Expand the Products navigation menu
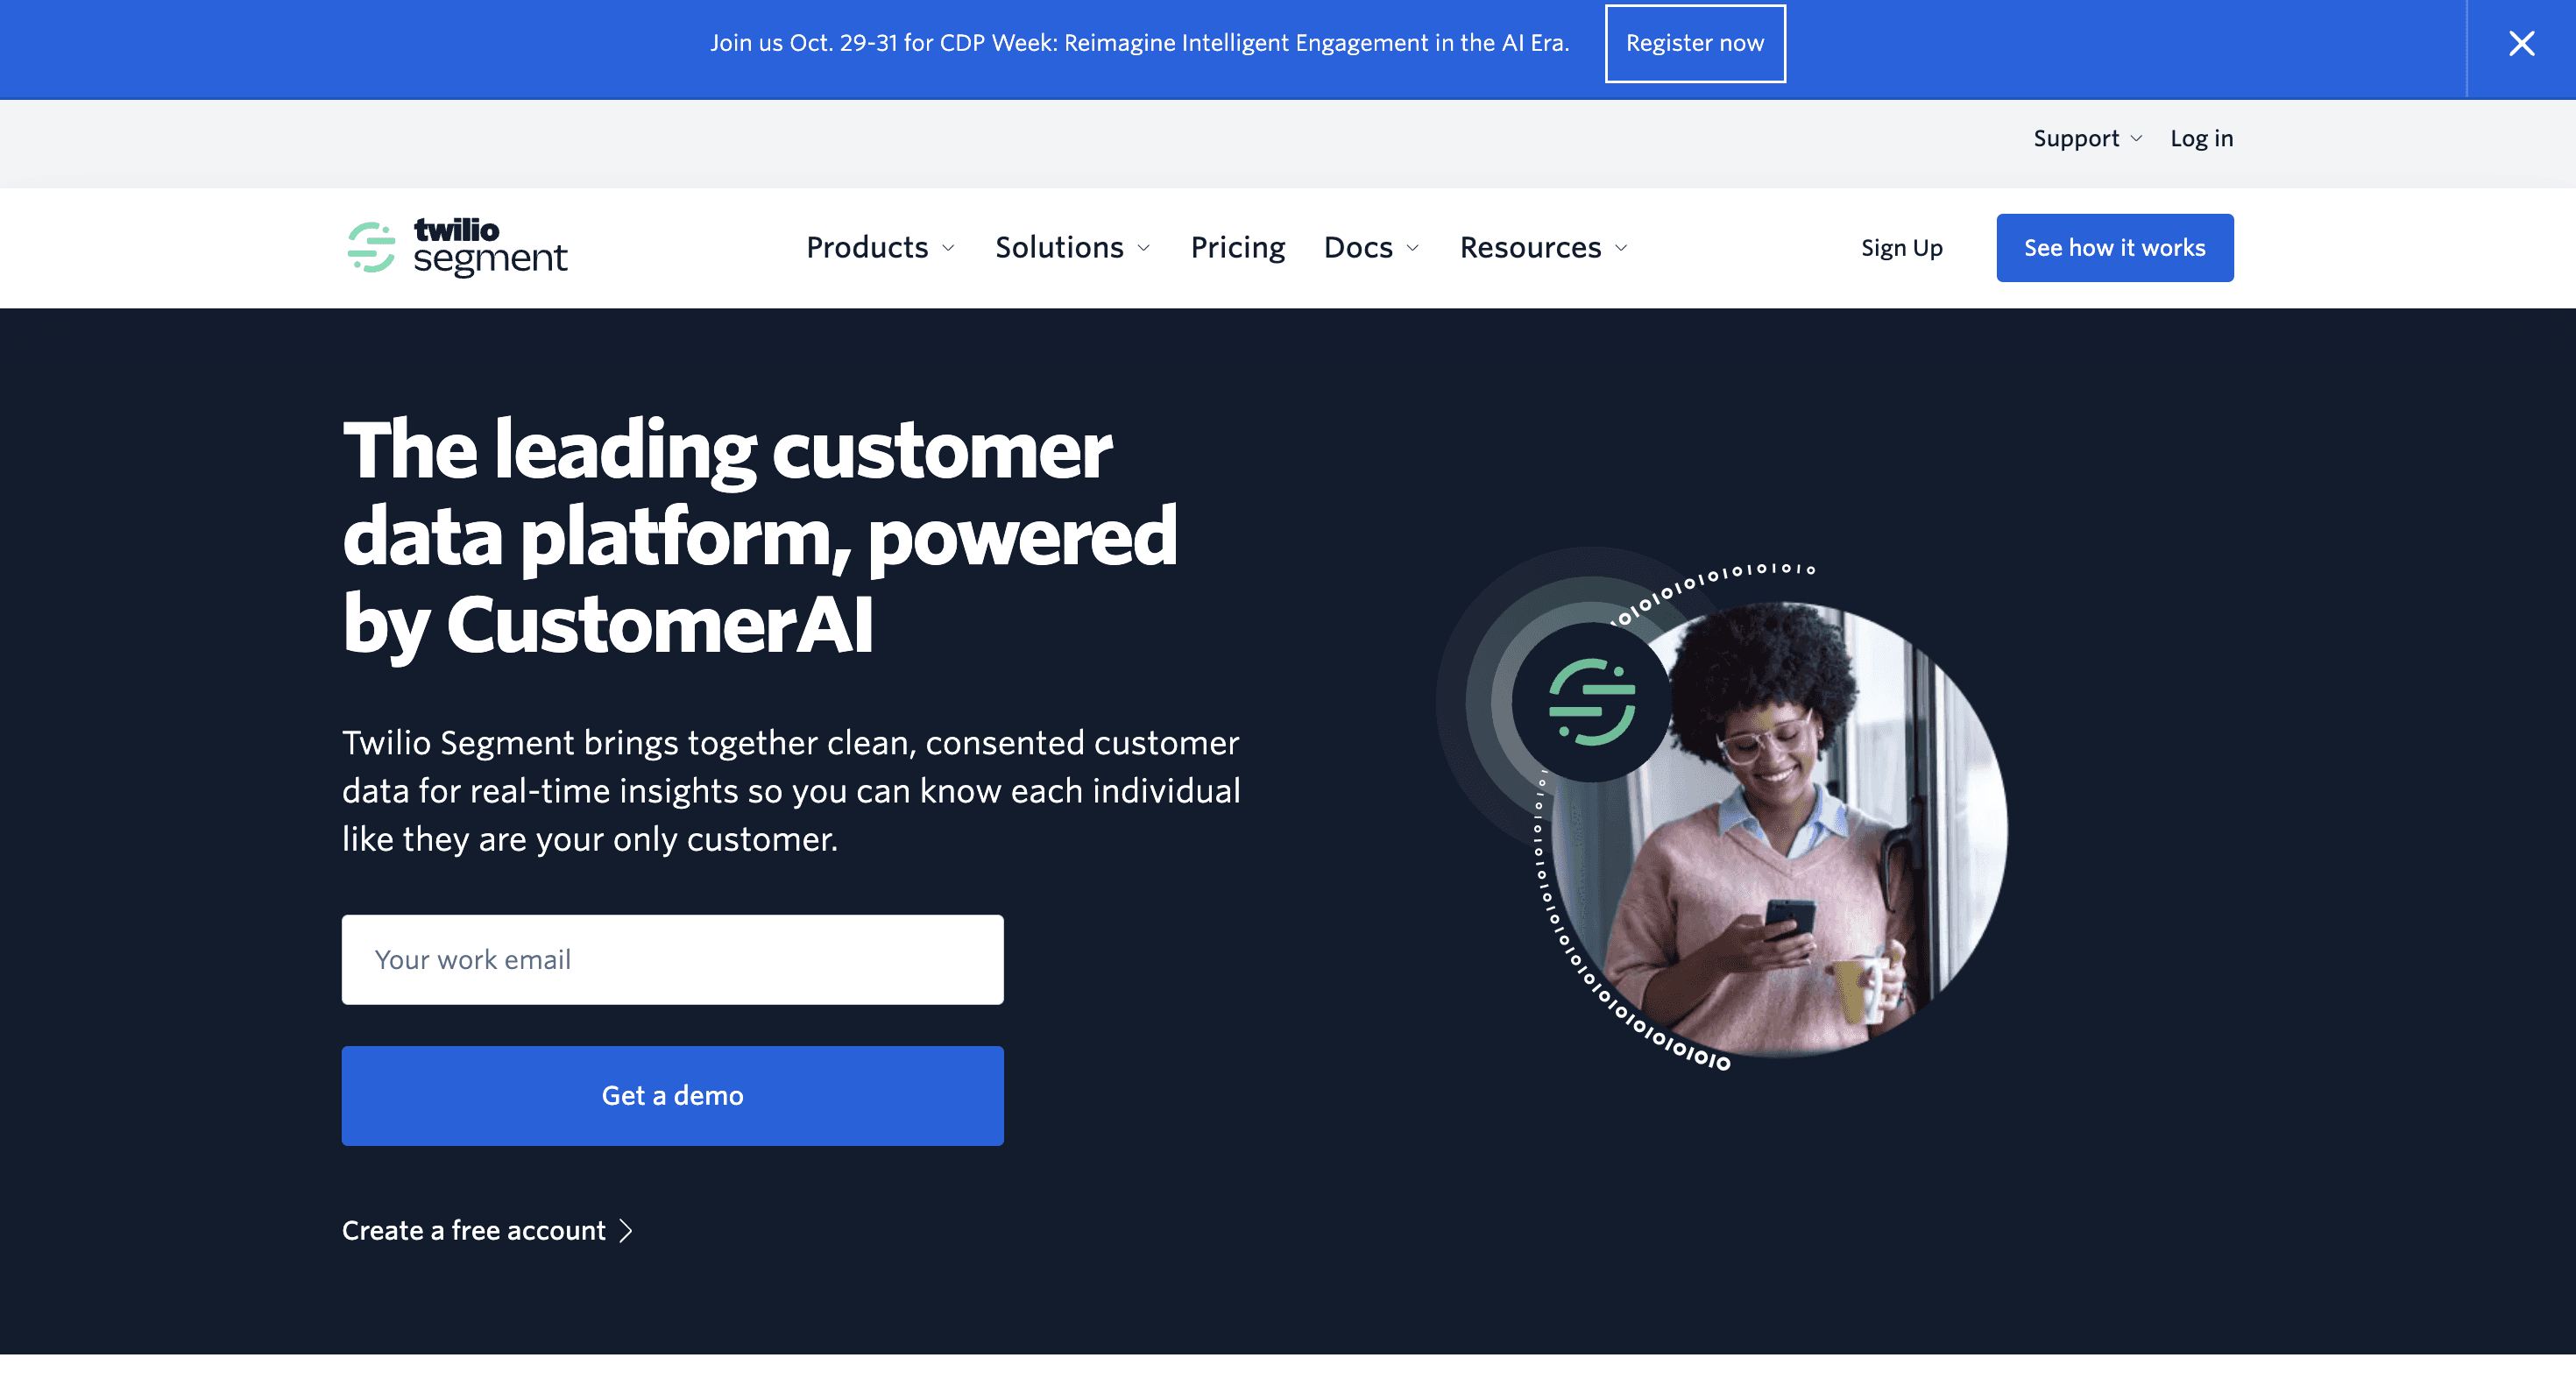 point(879,247)
